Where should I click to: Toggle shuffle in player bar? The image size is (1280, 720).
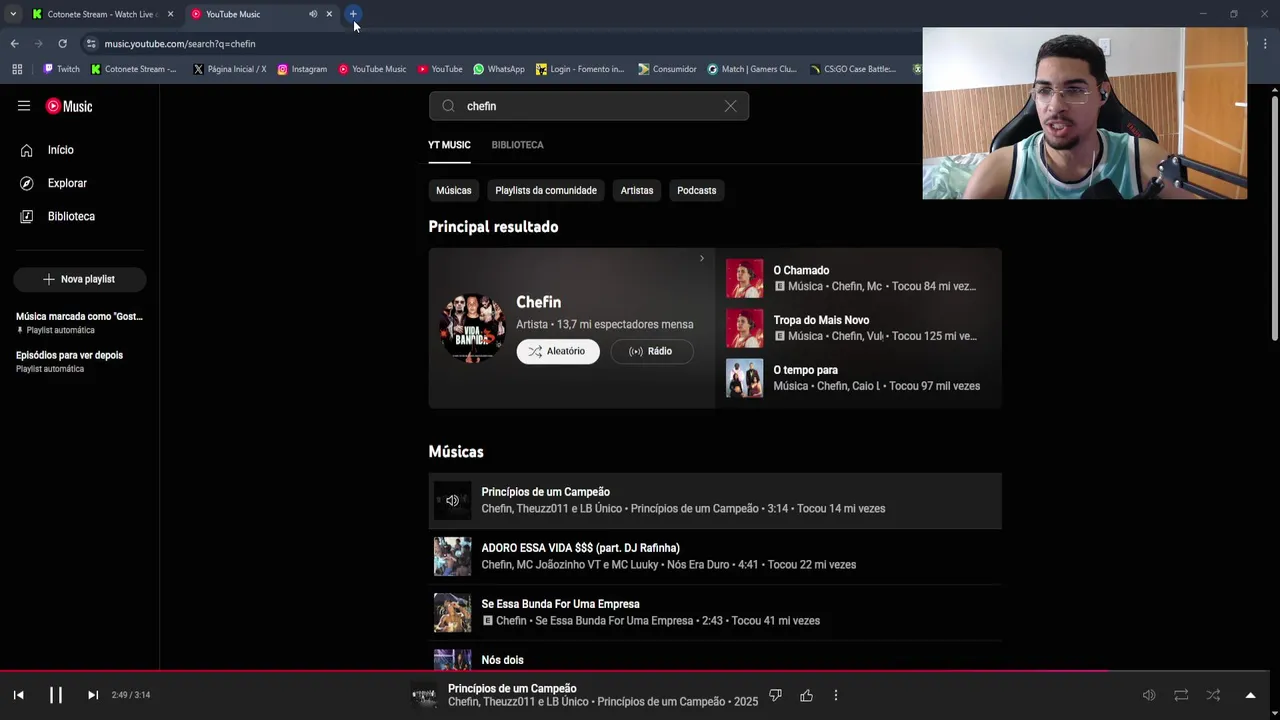coord(1213,695)
